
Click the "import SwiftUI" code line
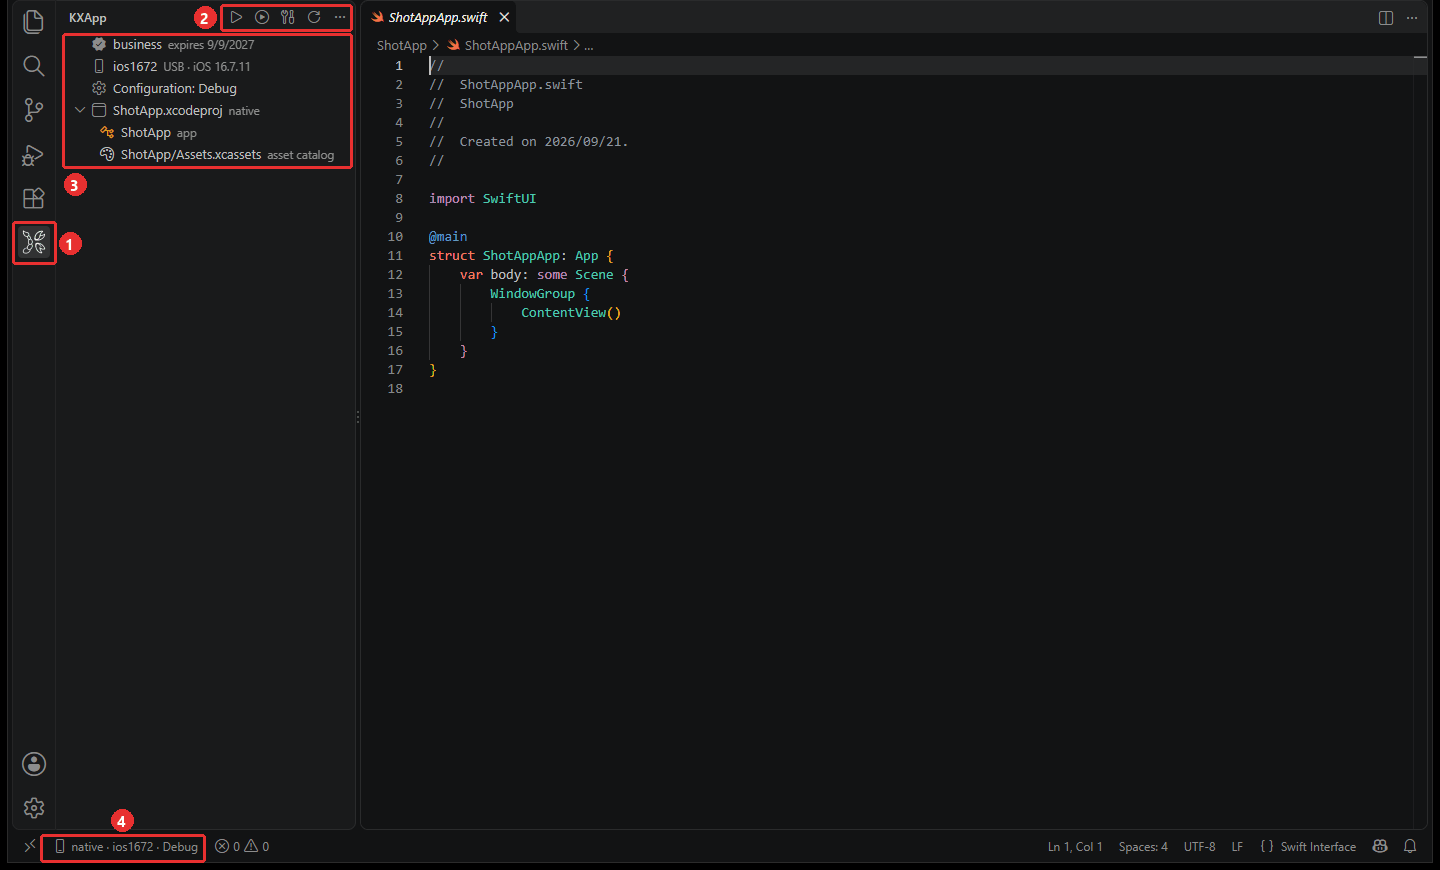pos(483,198)
